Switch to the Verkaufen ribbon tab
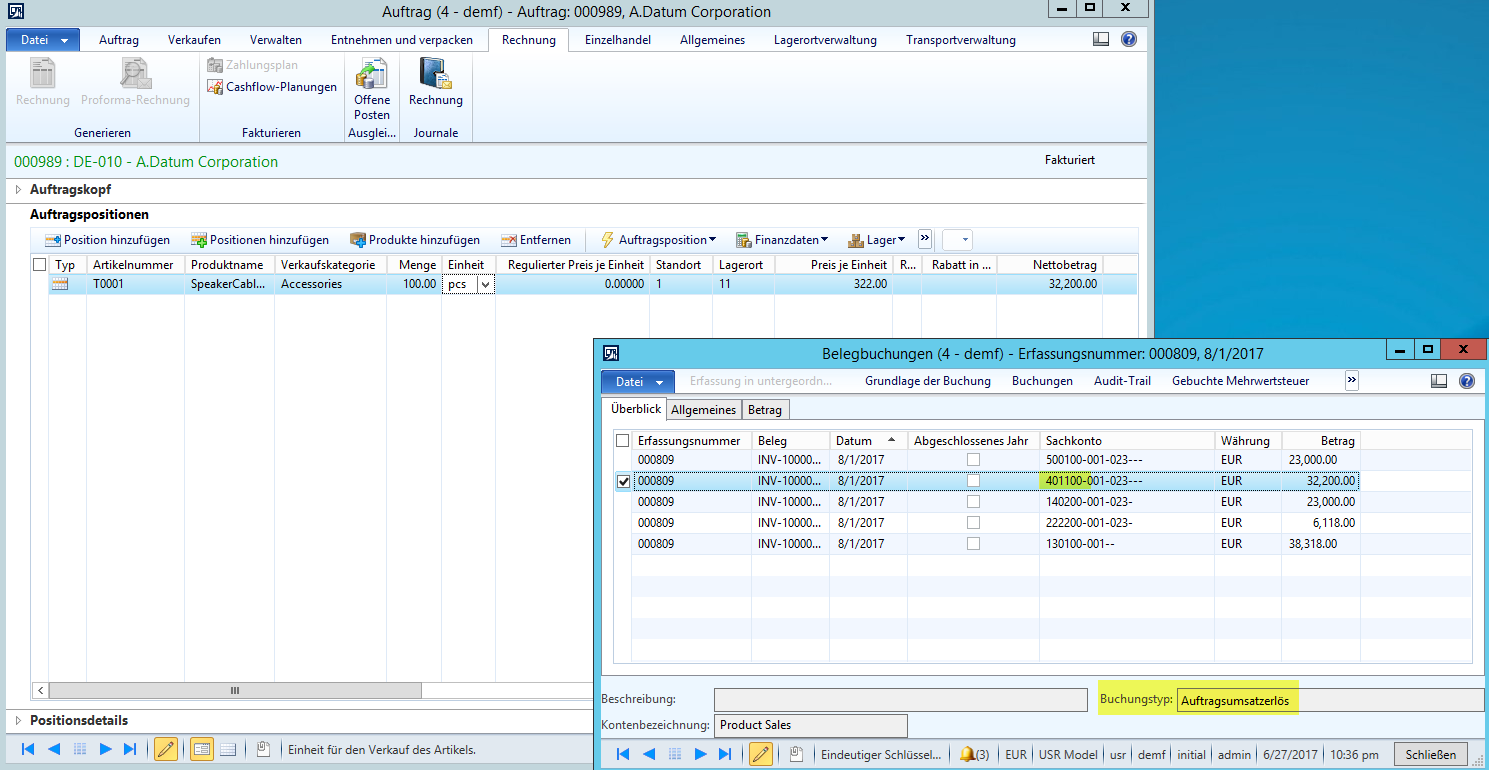Image resolution: width=1489 pixels, height=770 pixels. point(194,40)
